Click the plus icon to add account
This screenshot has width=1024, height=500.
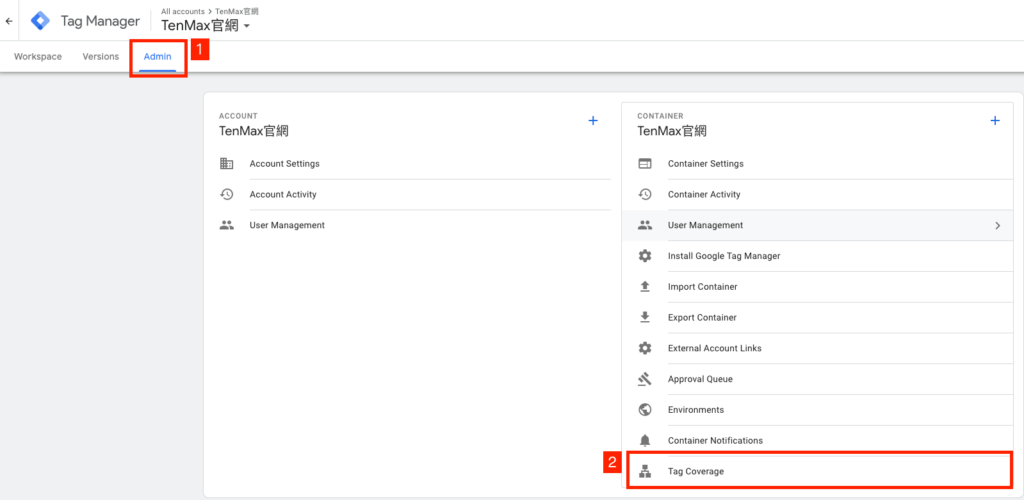point(593,121)
